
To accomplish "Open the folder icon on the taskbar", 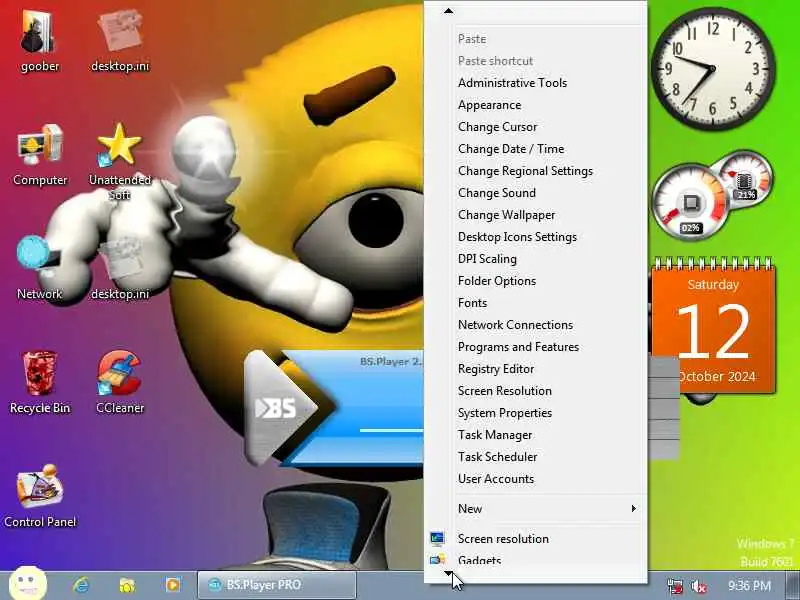I will [127, 585].
